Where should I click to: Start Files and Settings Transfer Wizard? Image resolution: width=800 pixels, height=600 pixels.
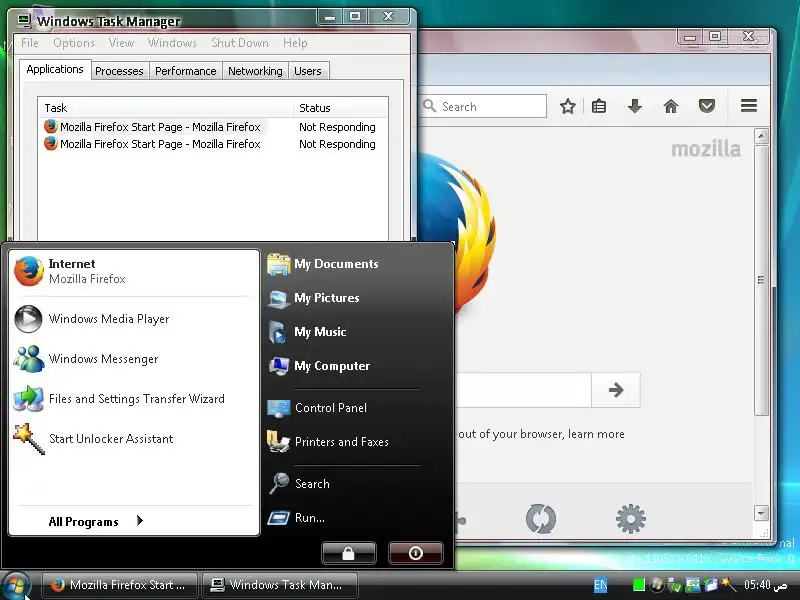pyautogui.click(x=134, y=398)
